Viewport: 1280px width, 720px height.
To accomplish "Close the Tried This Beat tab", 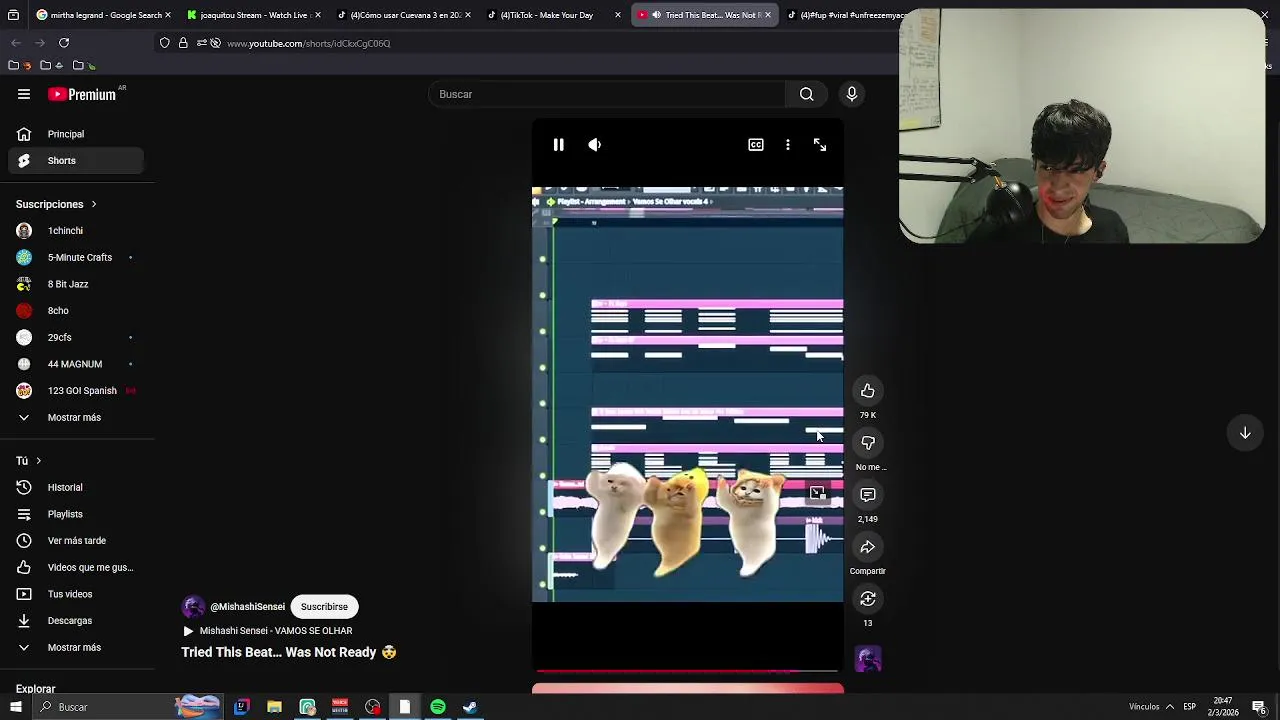I will pyautogui.click(x=769, y=15).
